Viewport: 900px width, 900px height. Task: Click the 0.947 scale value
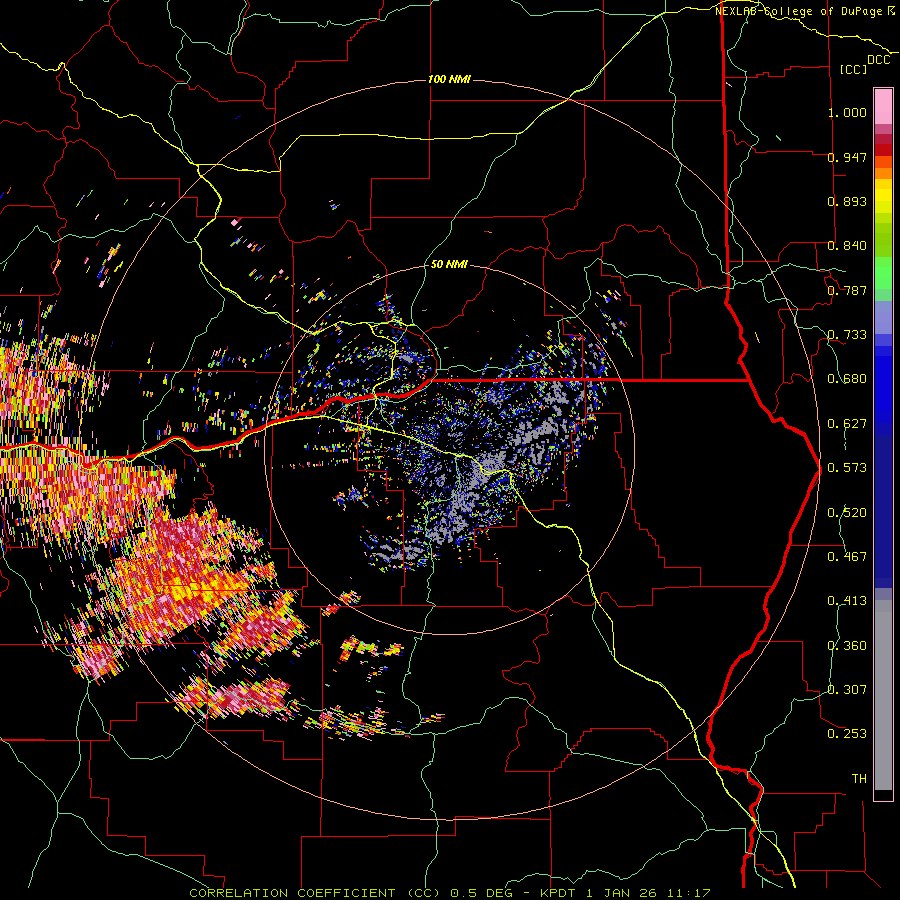pos(847,157)
